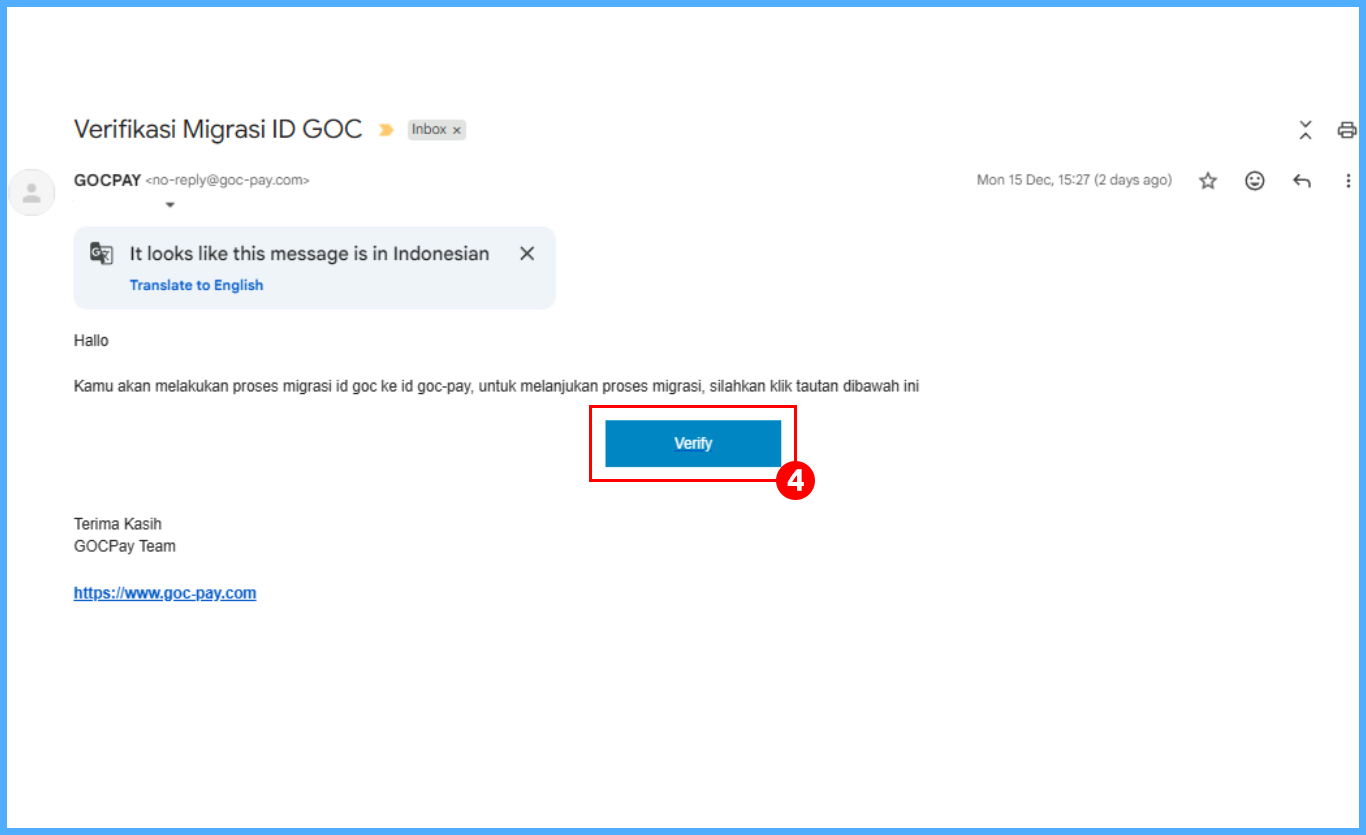Print this email with the printer icon
This screenshot has height=835, width=1366.
coord(1346,130)
